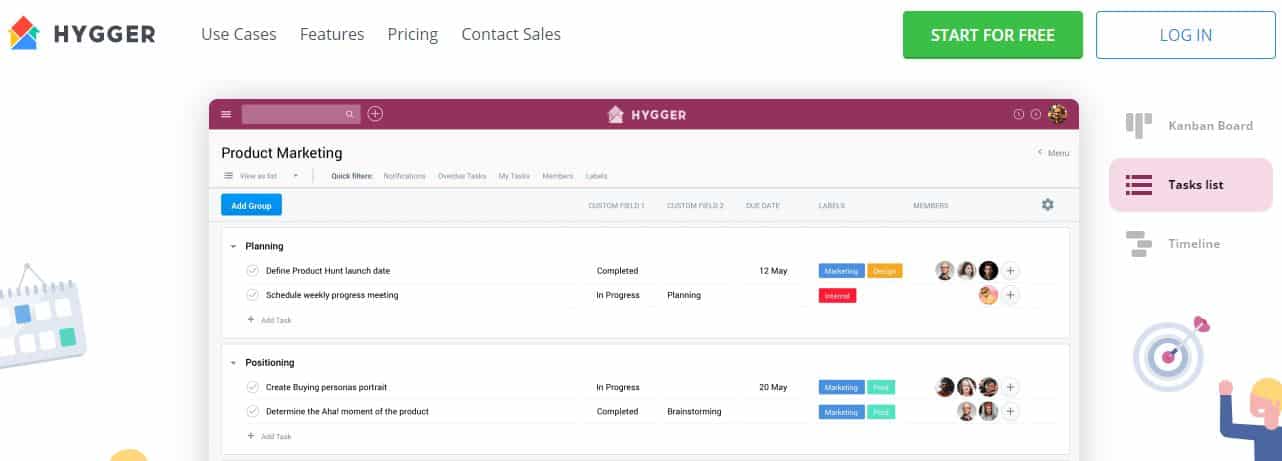Screen dimensions: 1282x461
Task: Add member to Determine the Aha! moment task
Action: [1010, 411]
